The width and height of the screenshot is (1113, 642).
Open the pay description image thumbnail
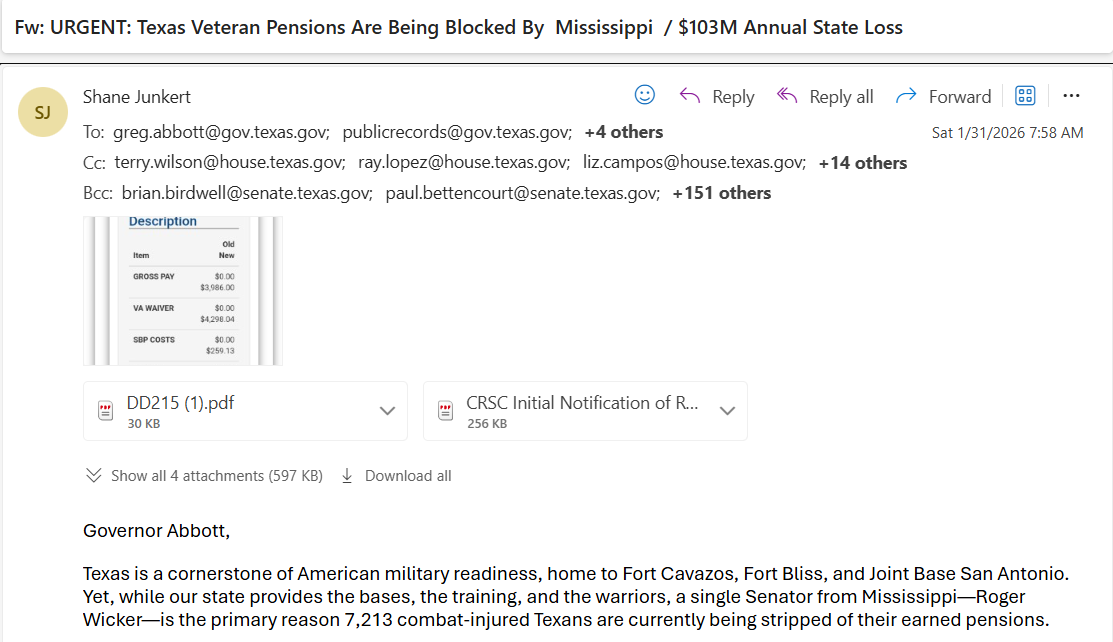click(x=183, y=291)
